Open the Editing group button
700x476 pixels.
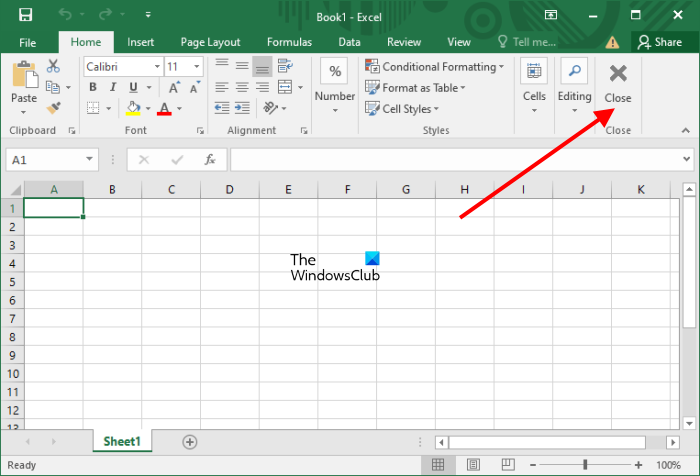pyautogui.click(x=575, y=86)
